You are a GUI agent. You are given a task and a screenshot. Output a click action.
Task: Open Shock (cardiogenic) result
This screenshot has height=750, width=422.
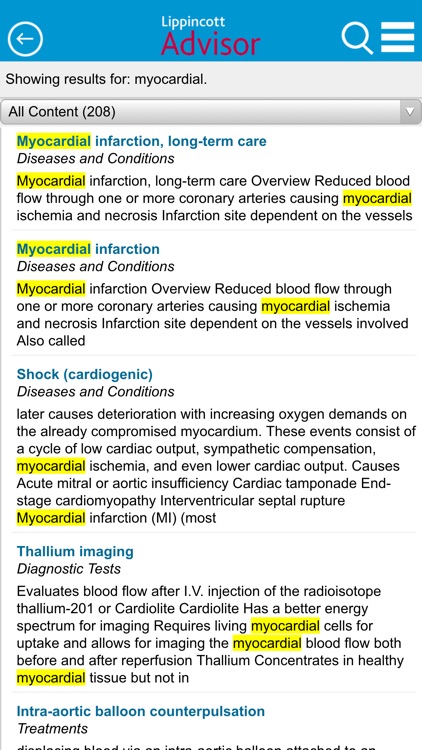[85, 374]
